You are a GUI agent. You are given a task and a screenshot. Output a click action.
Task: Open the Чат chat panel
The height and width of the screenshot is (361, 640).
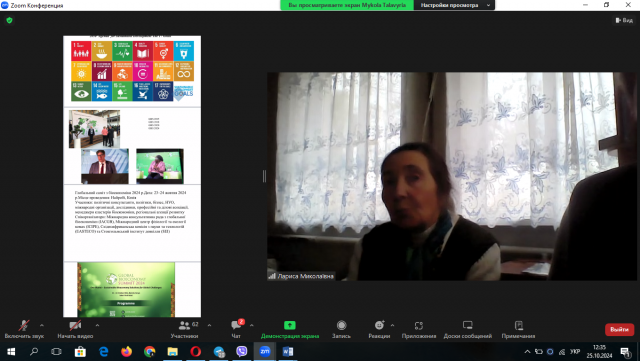point(236,330)
